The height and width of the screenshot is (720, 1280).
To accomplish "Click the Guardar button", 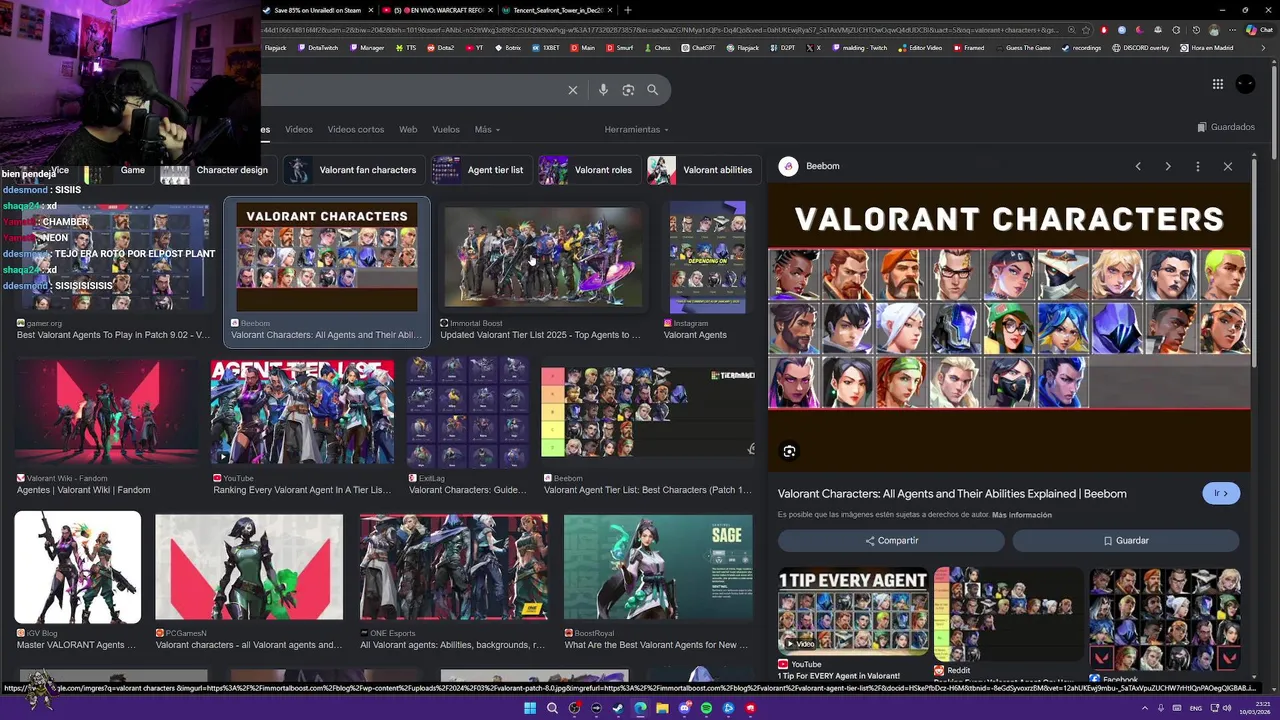I will (1126, 541).
